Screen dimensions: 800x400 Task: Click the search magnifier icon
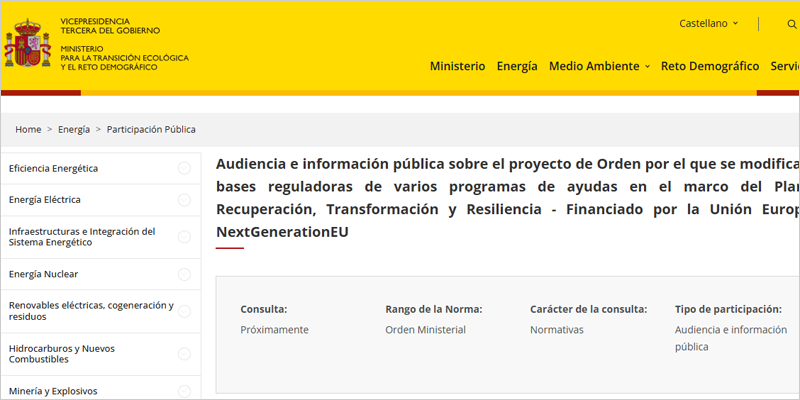tap(791, 23)
